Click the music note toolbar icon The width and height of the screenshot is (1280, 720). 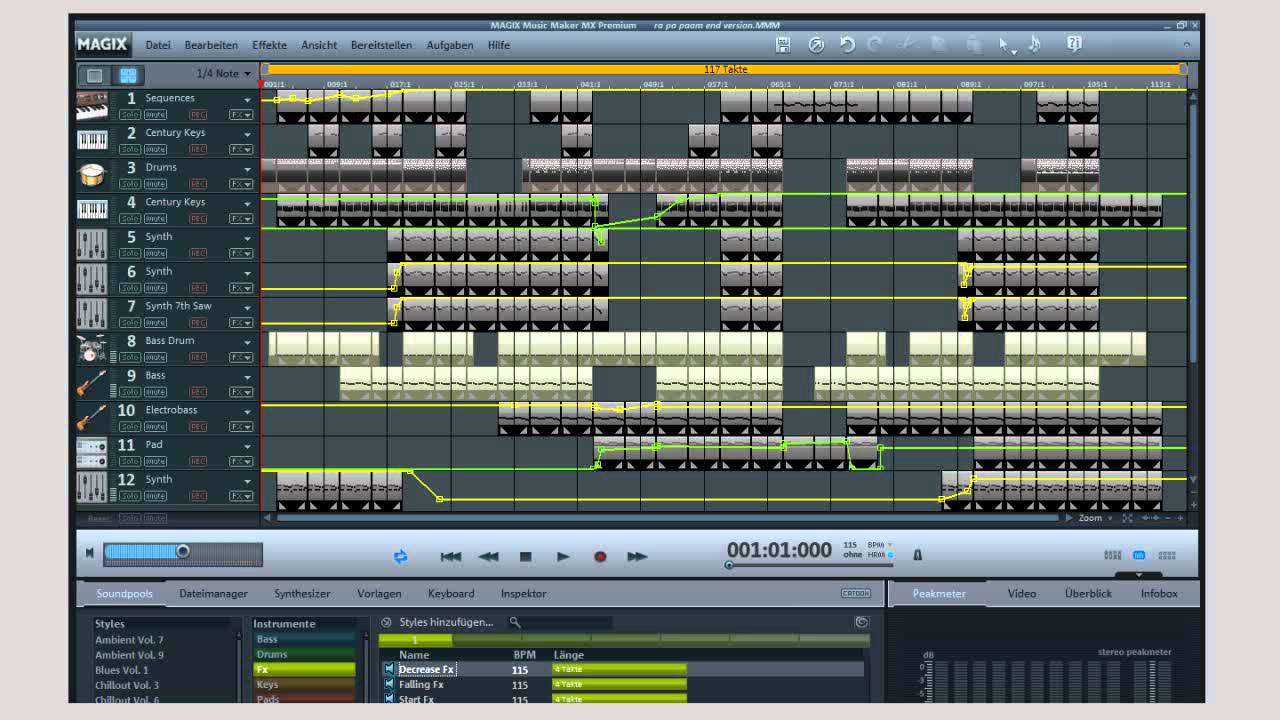(x=1035, y=45)
